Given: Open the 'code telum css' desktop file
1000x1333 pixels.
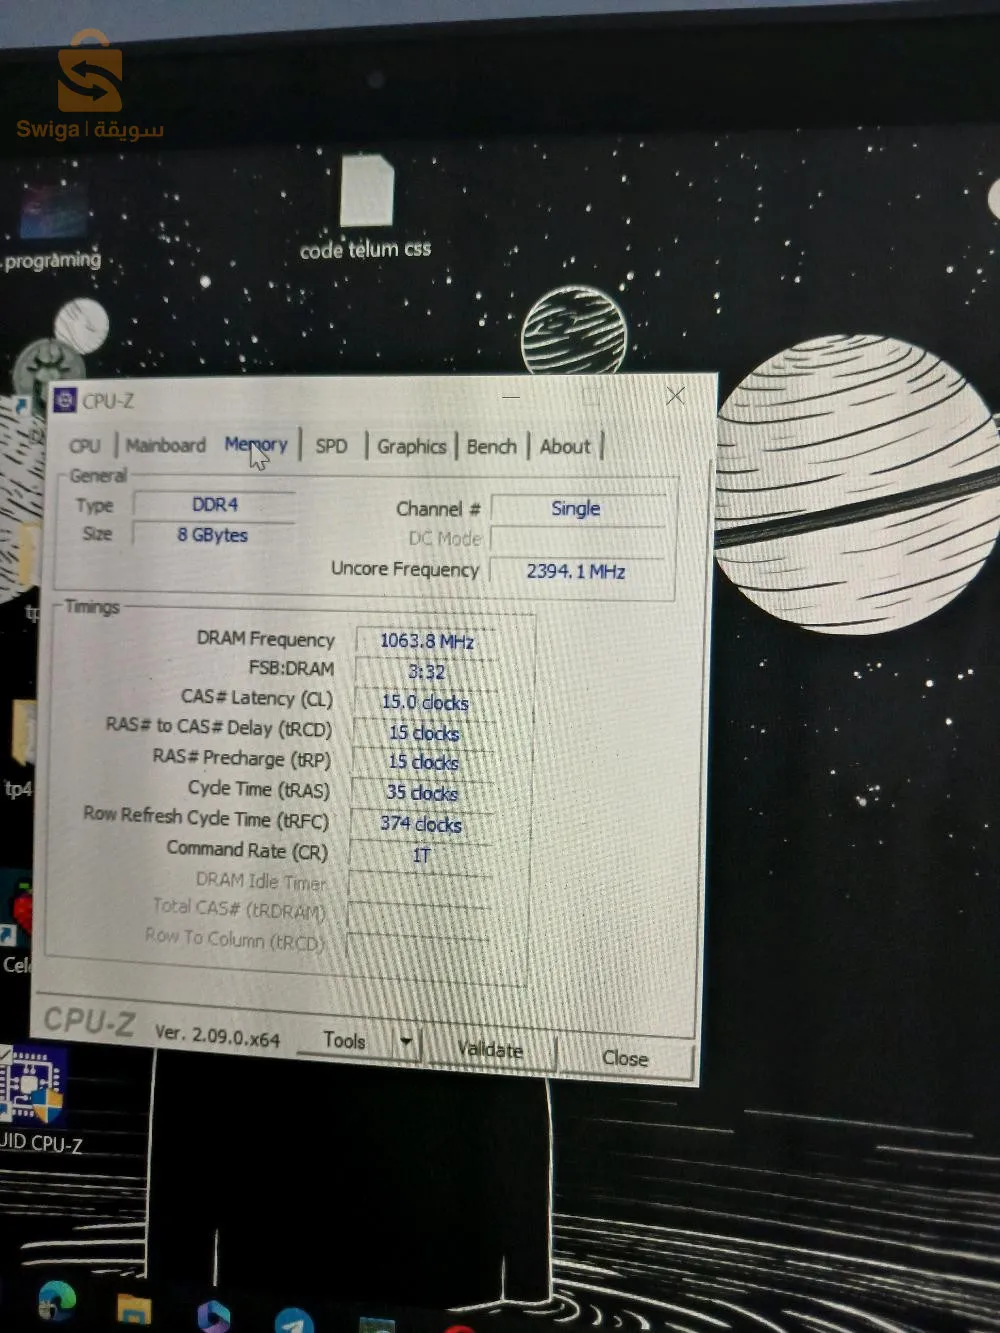Looking at the screenshot, I should click(366, 193).
